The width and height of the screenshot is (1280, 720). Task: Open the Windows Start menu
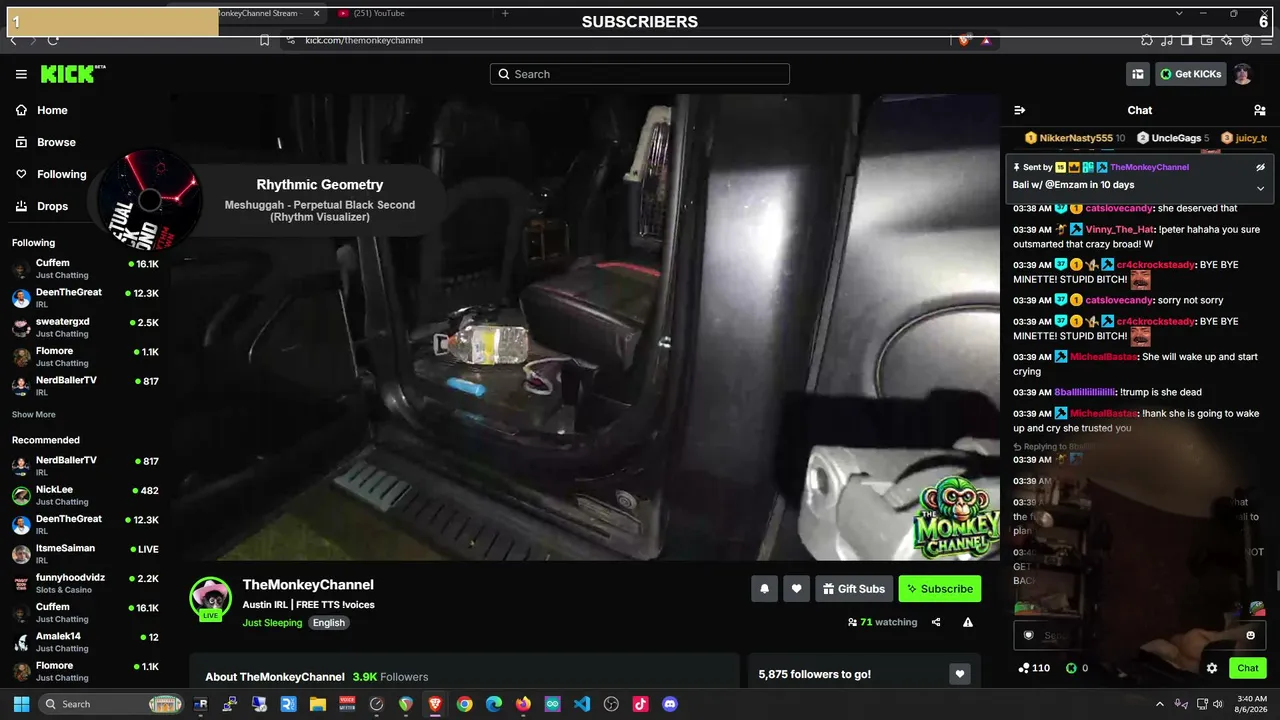pyautogui.click(x=21, y=704)
